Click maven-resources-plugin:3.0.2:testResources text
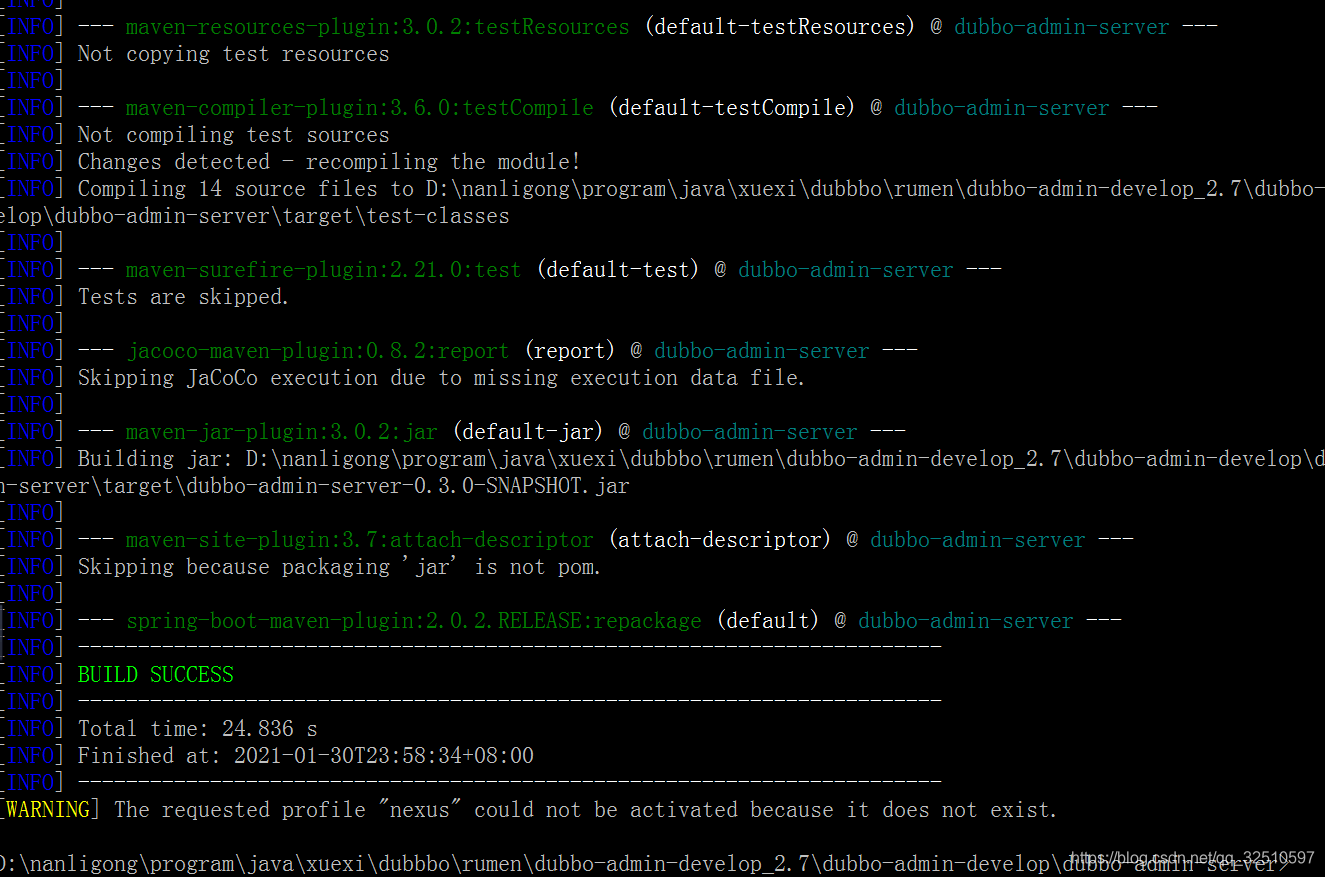This screenshot has width=1325, height=877. 377,27
